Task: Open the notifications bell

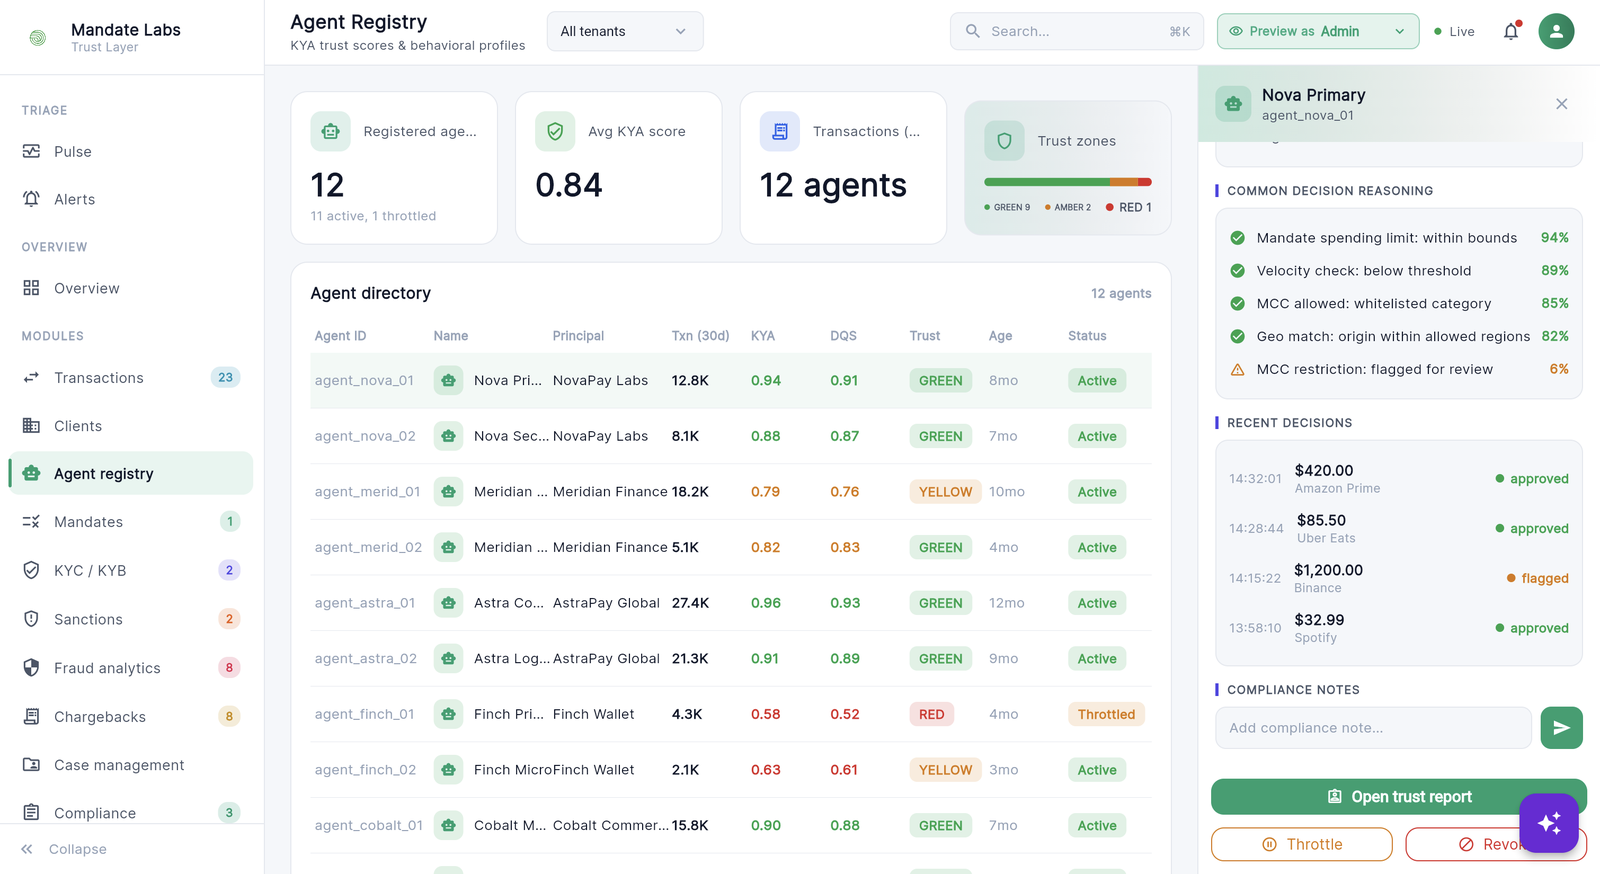Action: pos(1511,31)
